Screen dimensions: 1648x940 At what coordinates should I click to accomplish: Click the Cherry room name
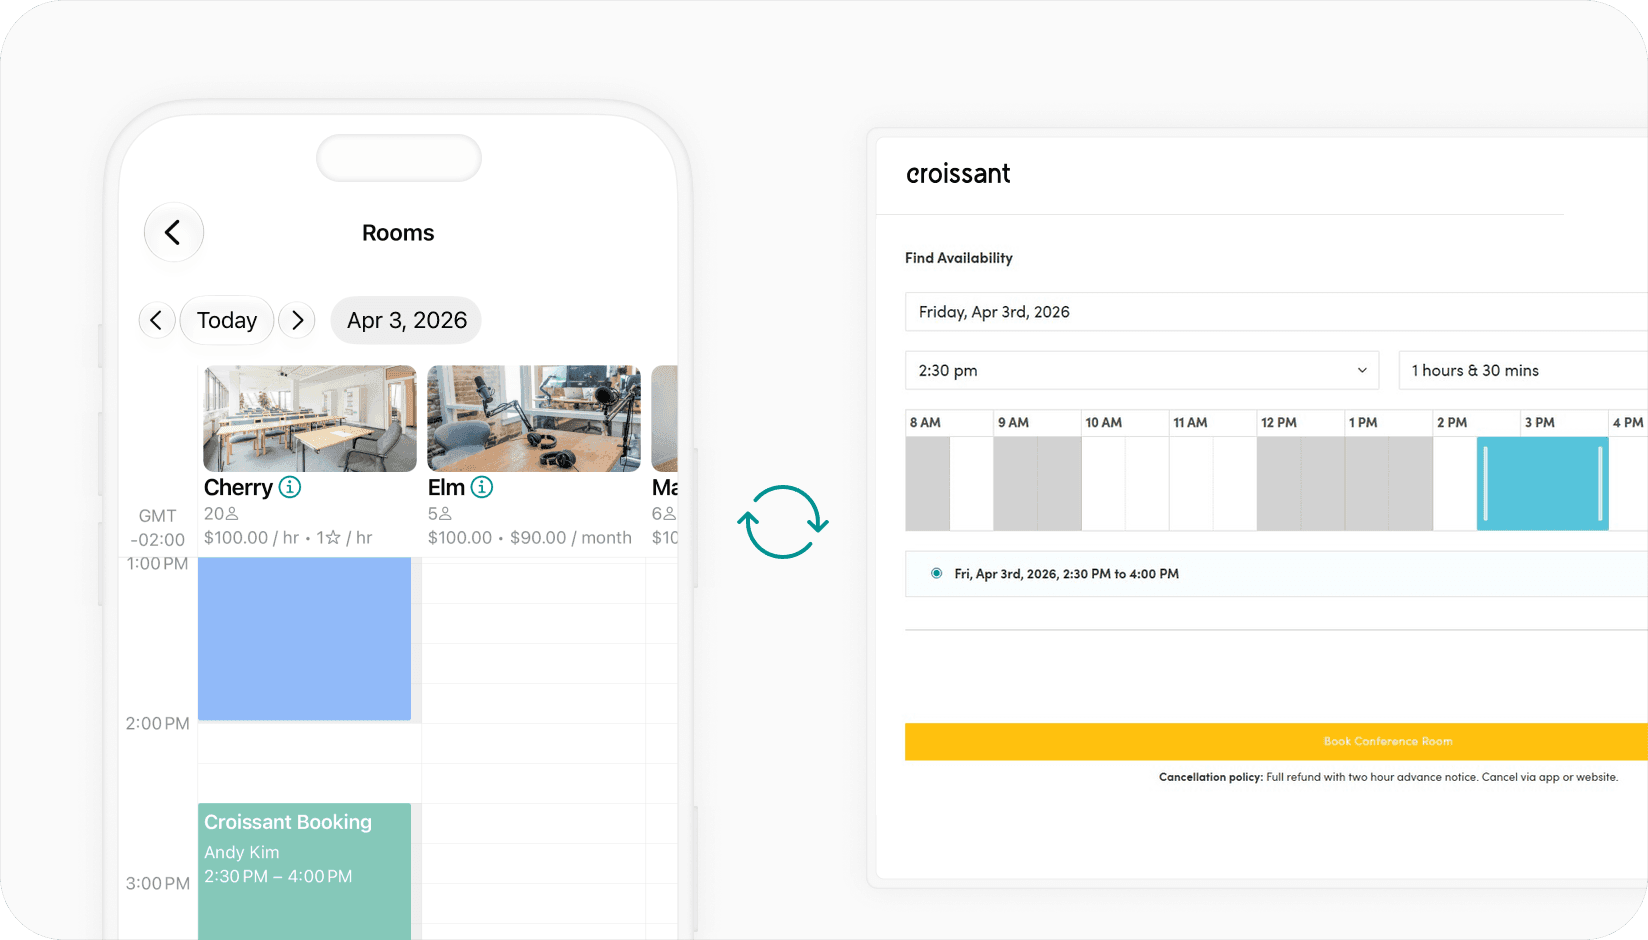point(238,487)
